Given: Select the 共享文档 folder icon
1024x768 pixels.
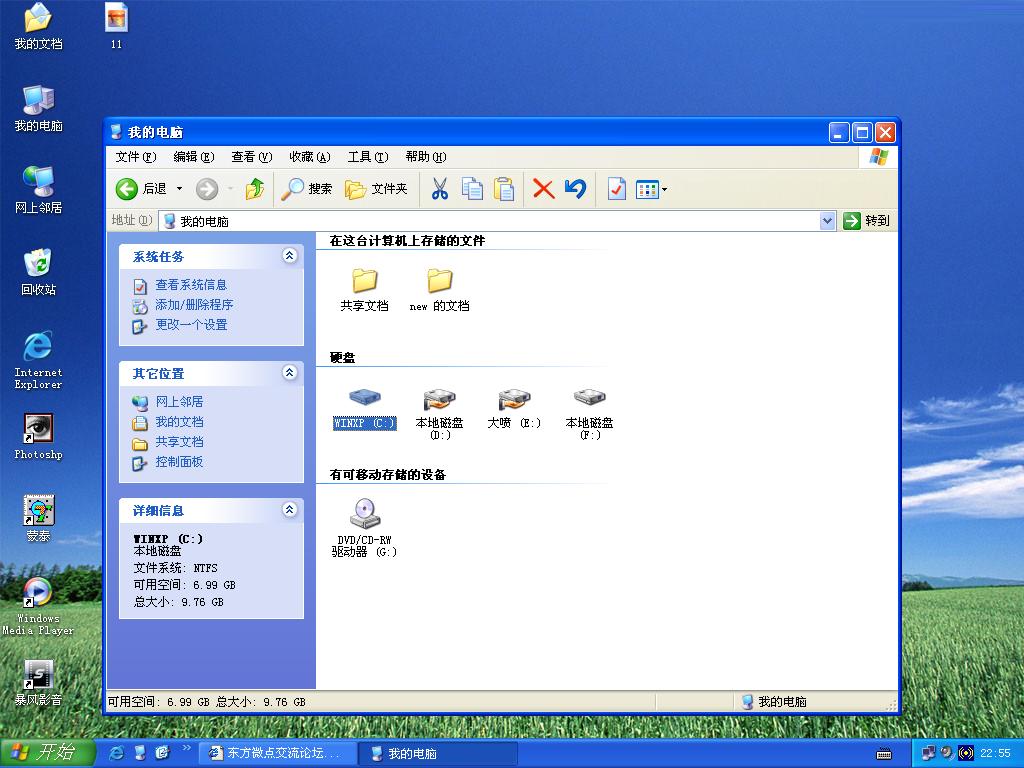Looking at the screenshot, I should coord(364,289).
